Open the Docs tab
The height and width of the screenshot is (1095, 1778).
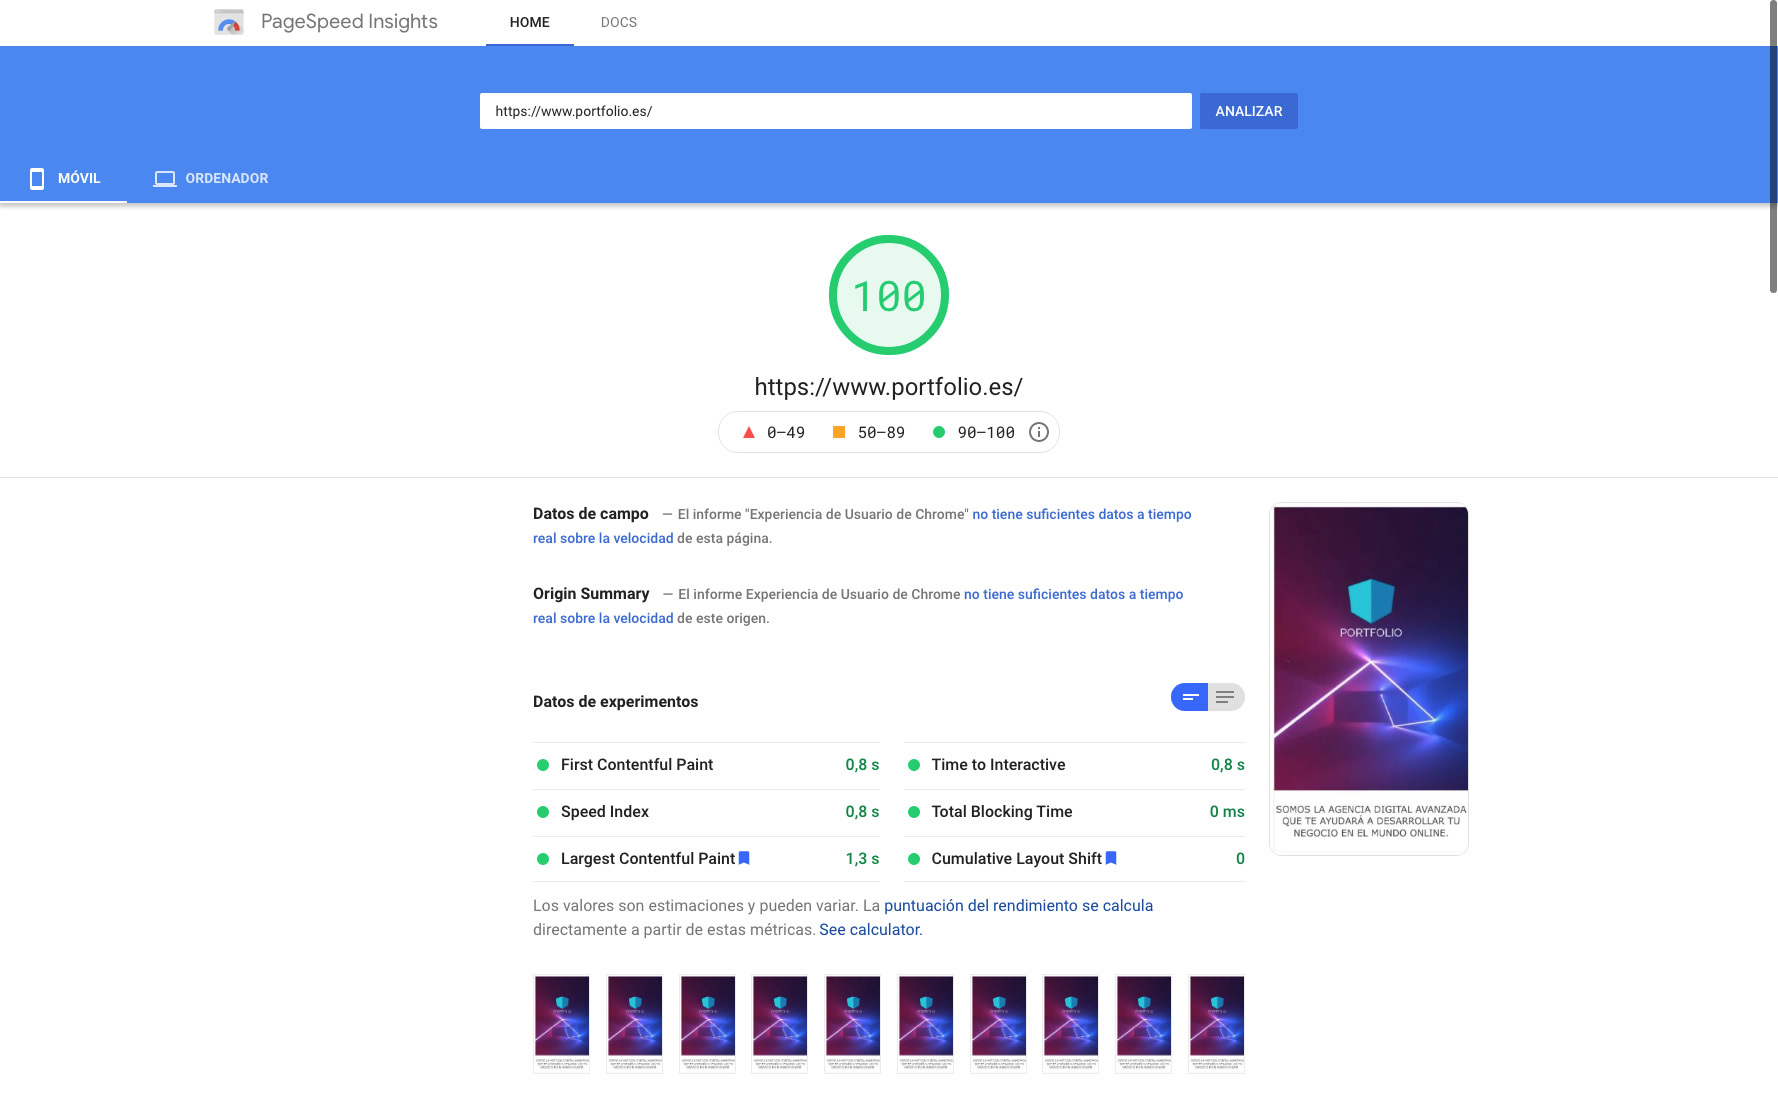point(618,22)
